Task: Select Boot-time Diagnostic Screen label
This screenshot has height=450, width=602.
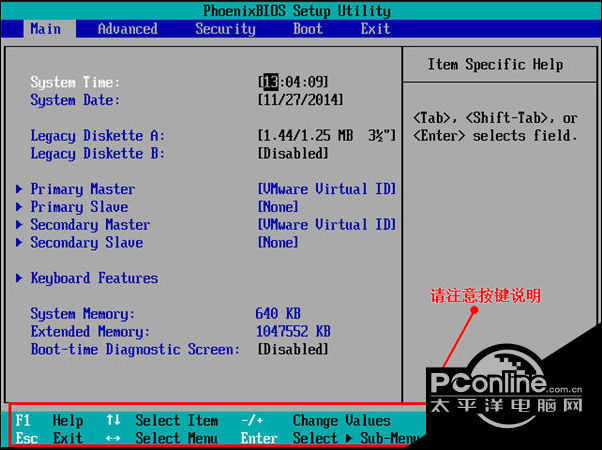Action: 135,349
